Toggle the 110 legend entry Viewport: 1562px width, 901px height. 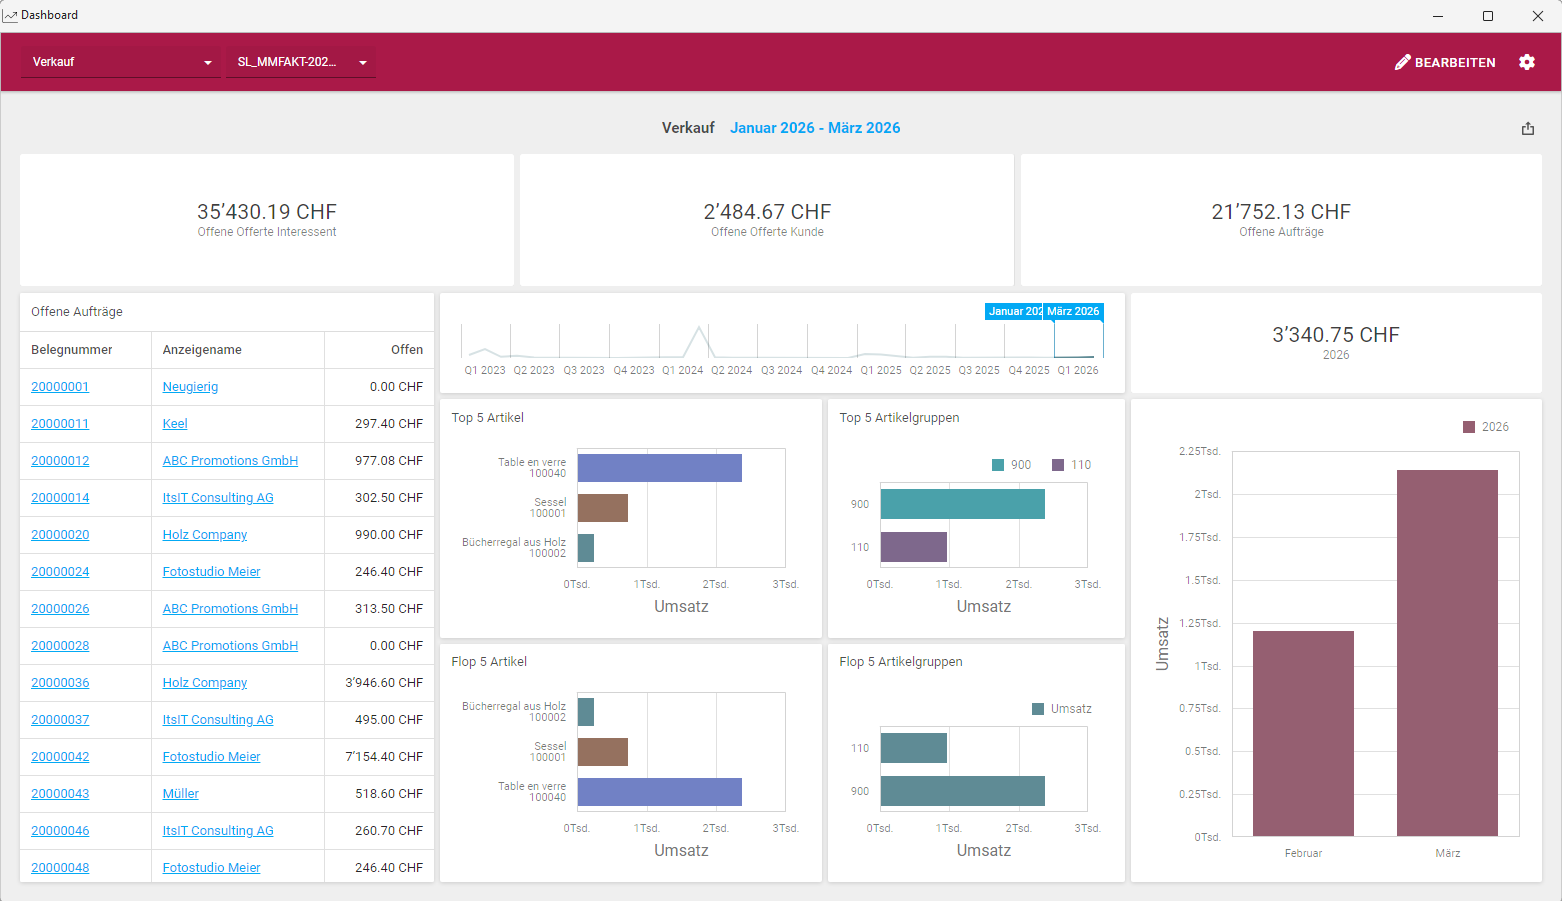click(1071, 465)
